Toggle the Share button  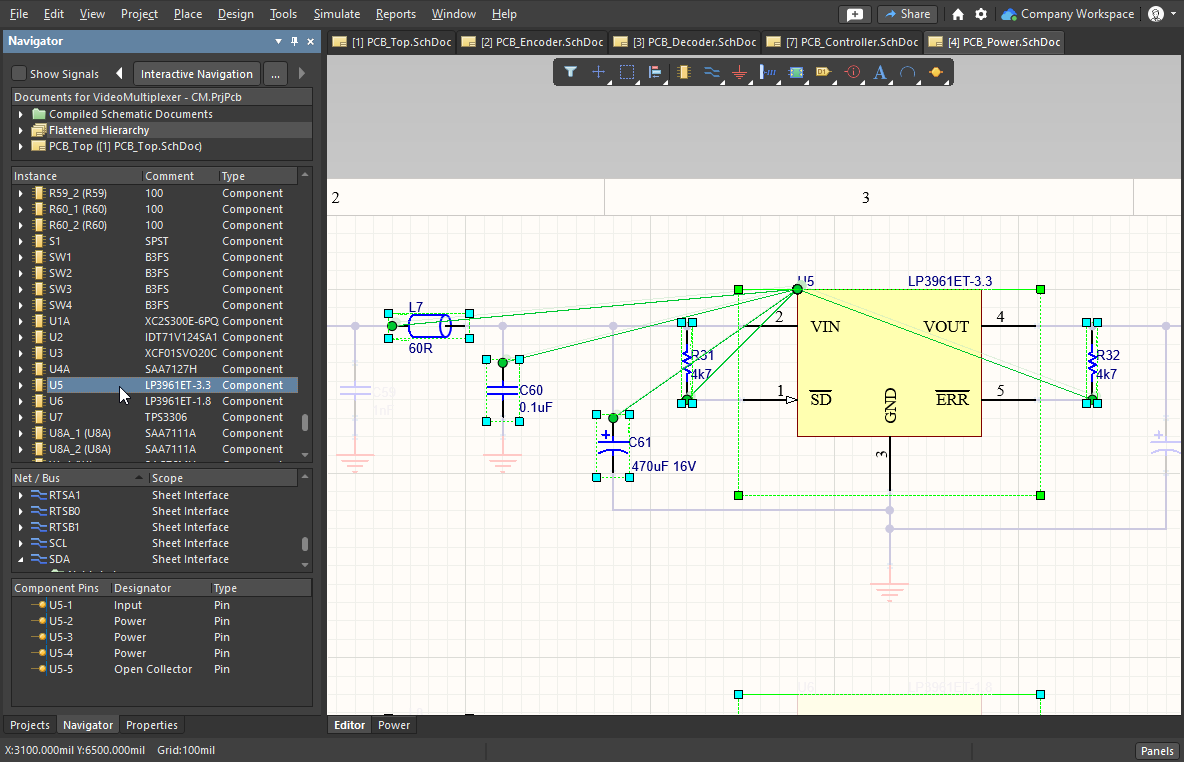(907, 14)
